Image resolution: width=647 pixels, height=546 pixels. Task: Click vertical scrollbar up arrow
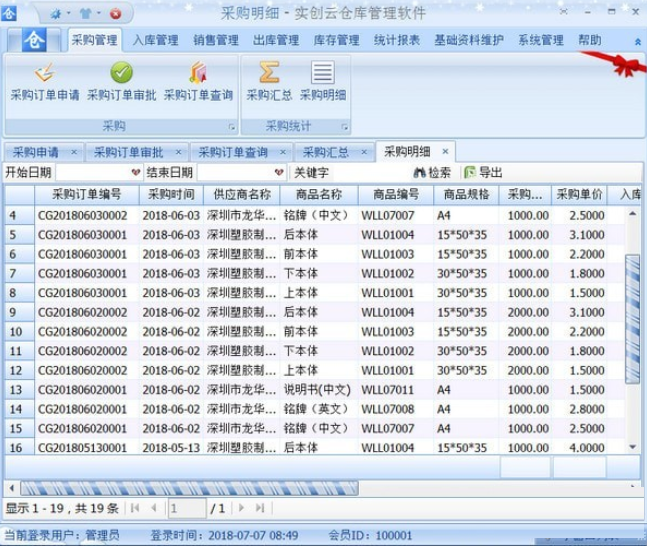[633, 214]
